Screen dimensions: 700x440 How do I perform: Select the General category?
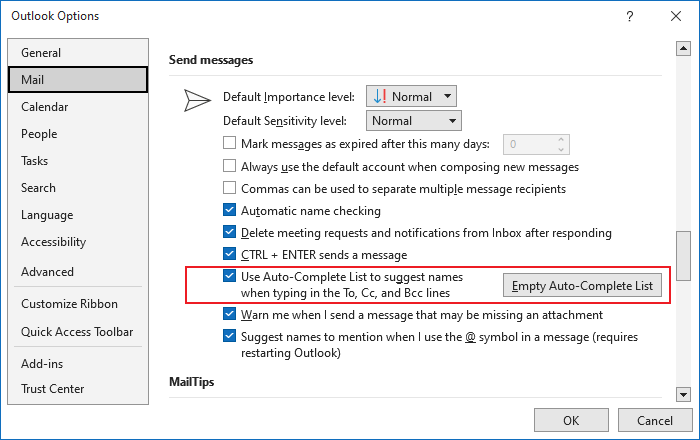click(78, 53)
